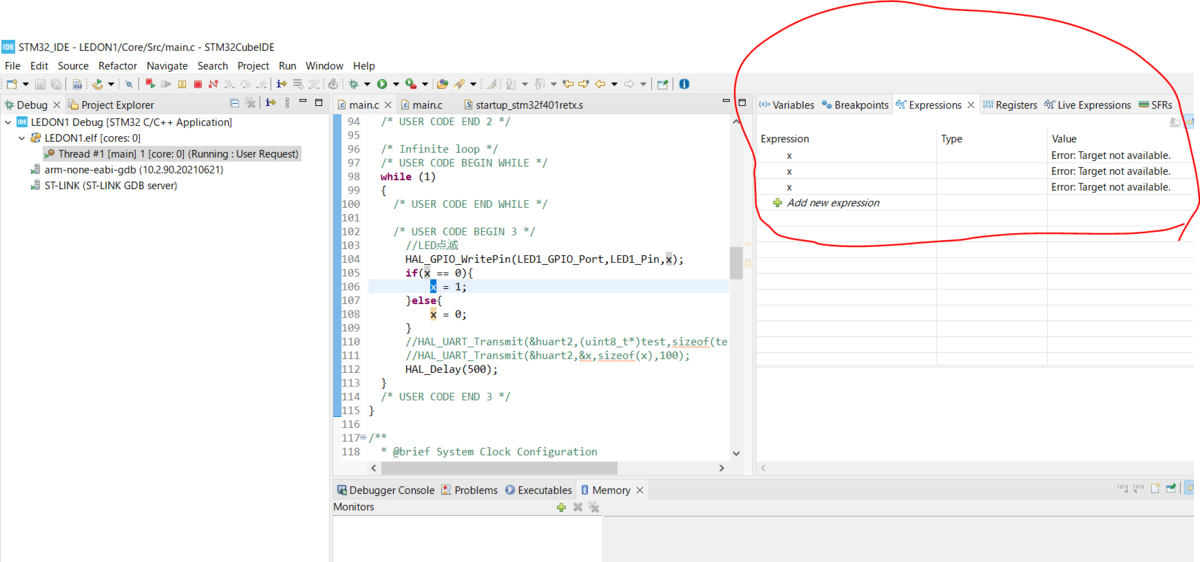Click the Value column header

(1063, 139)
